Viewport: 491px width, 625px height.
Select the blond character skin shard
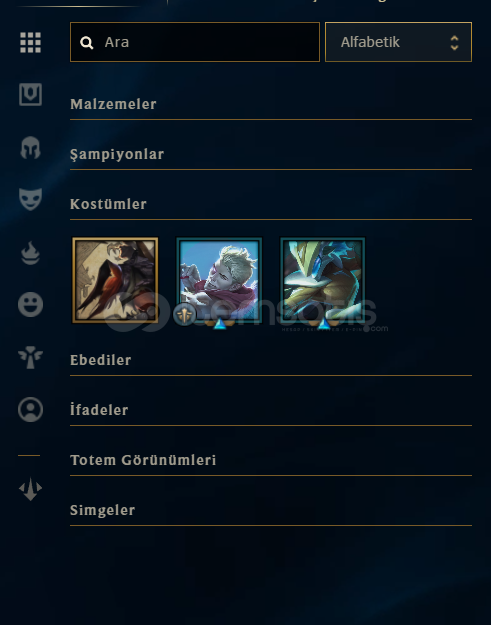(219, 280)
